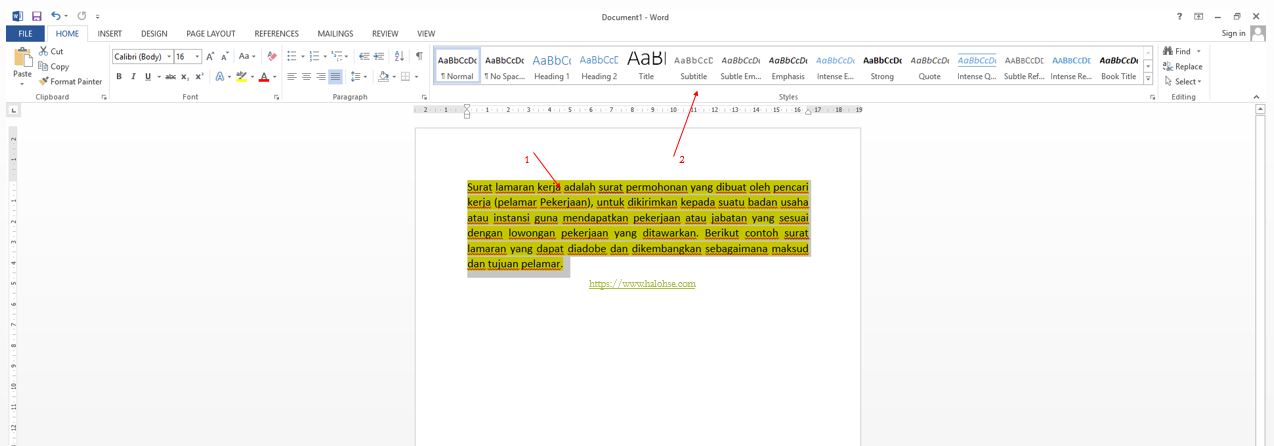Click Align Left icon
Screen dimensions: 1274x446
tap(292, 77)
